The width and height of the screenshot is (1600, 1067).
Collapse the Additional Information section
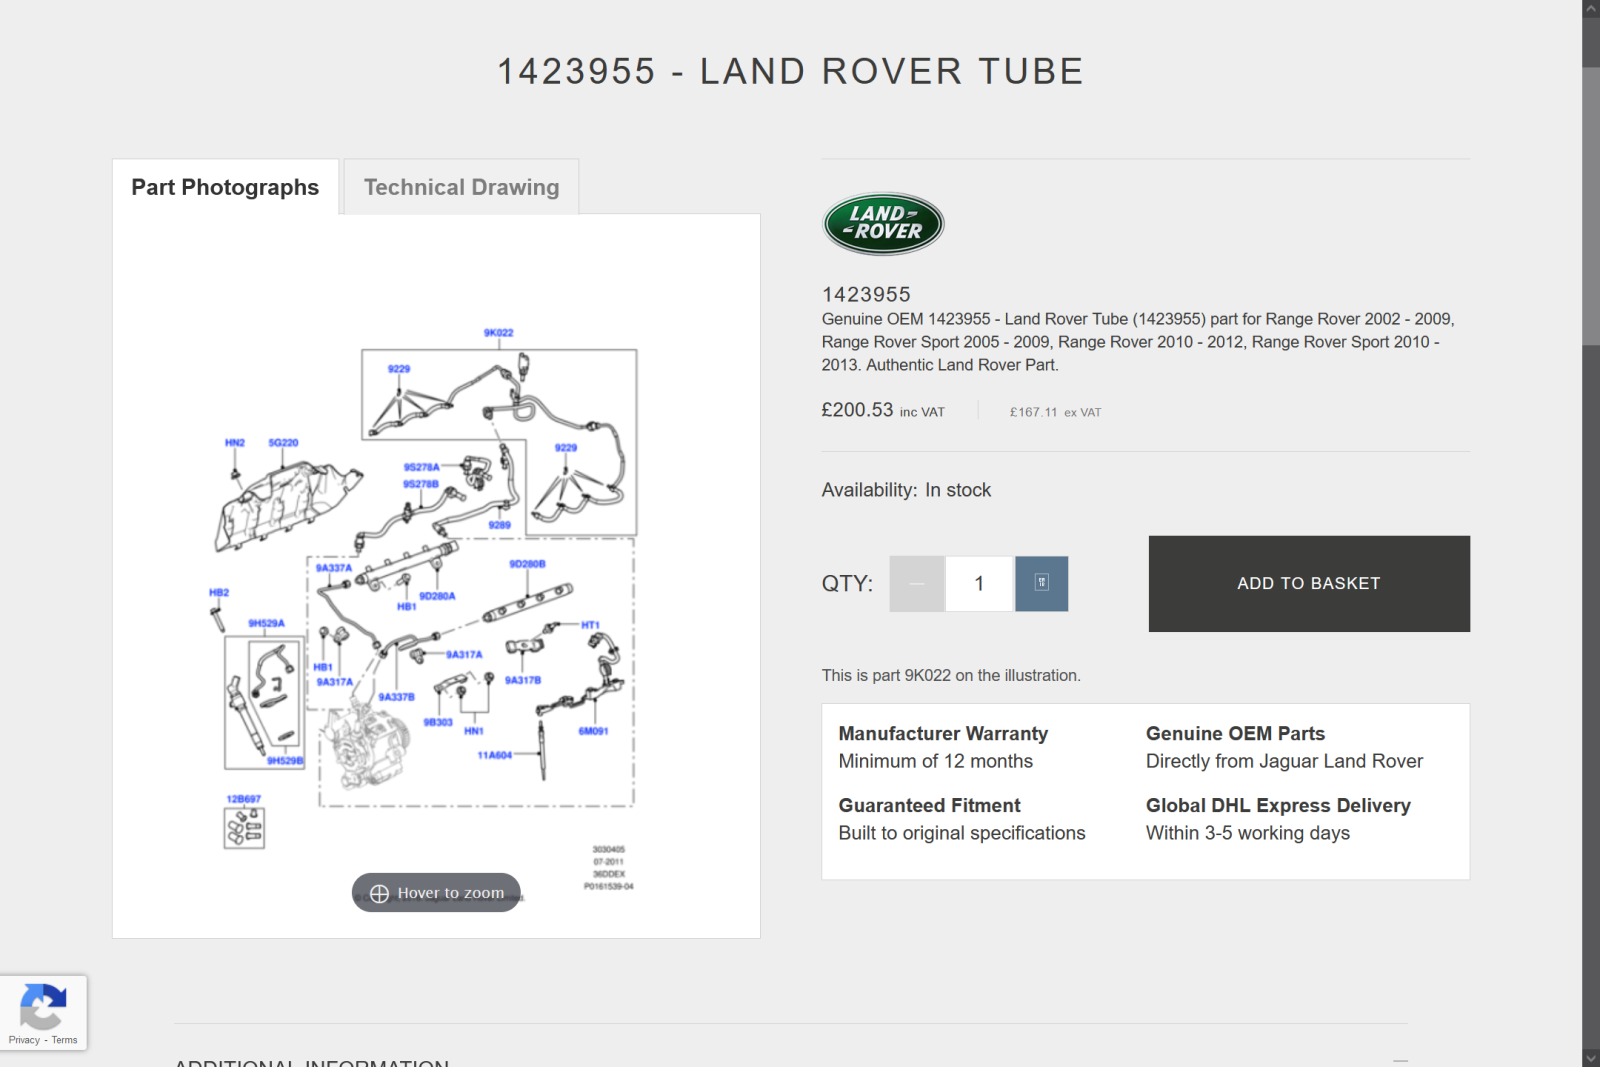(x=1400, y=1060)
